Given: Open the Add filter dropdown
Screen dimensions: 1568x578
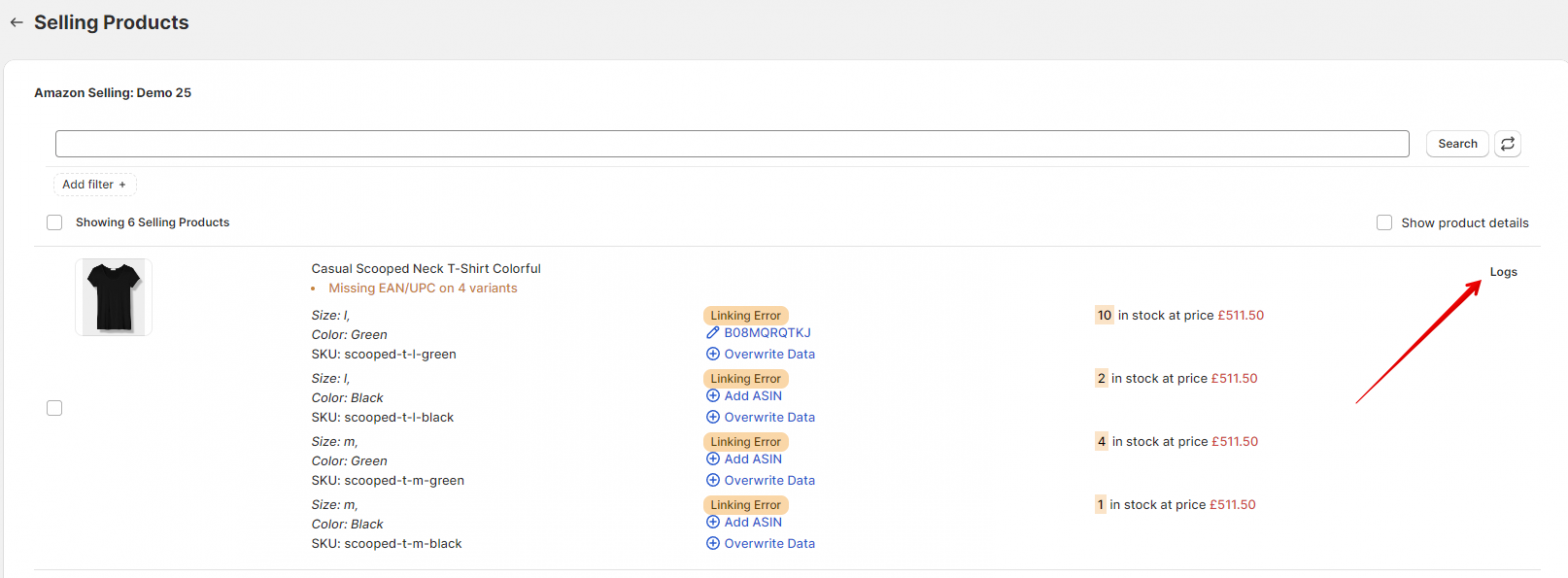Looking at the screenshot, I should pyautogui.click(x=94, y=184).
